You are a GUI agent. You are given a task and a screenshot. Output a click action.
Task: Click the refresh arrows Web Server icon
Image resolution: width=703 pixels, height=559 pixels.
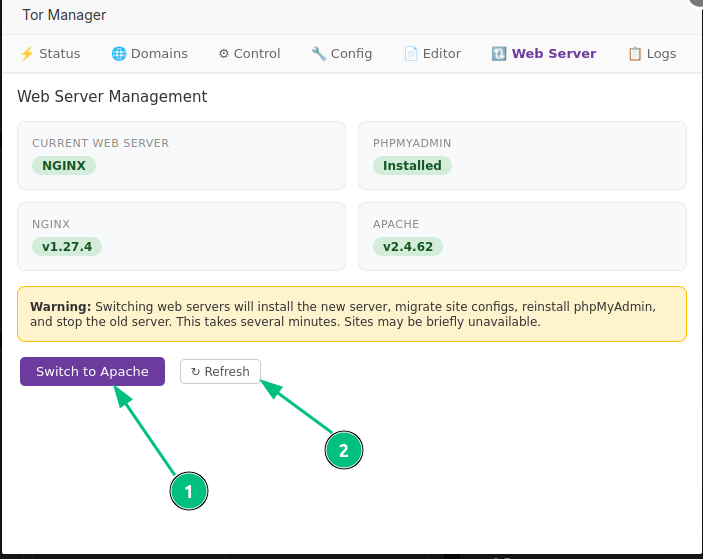(x=499, y=54)
